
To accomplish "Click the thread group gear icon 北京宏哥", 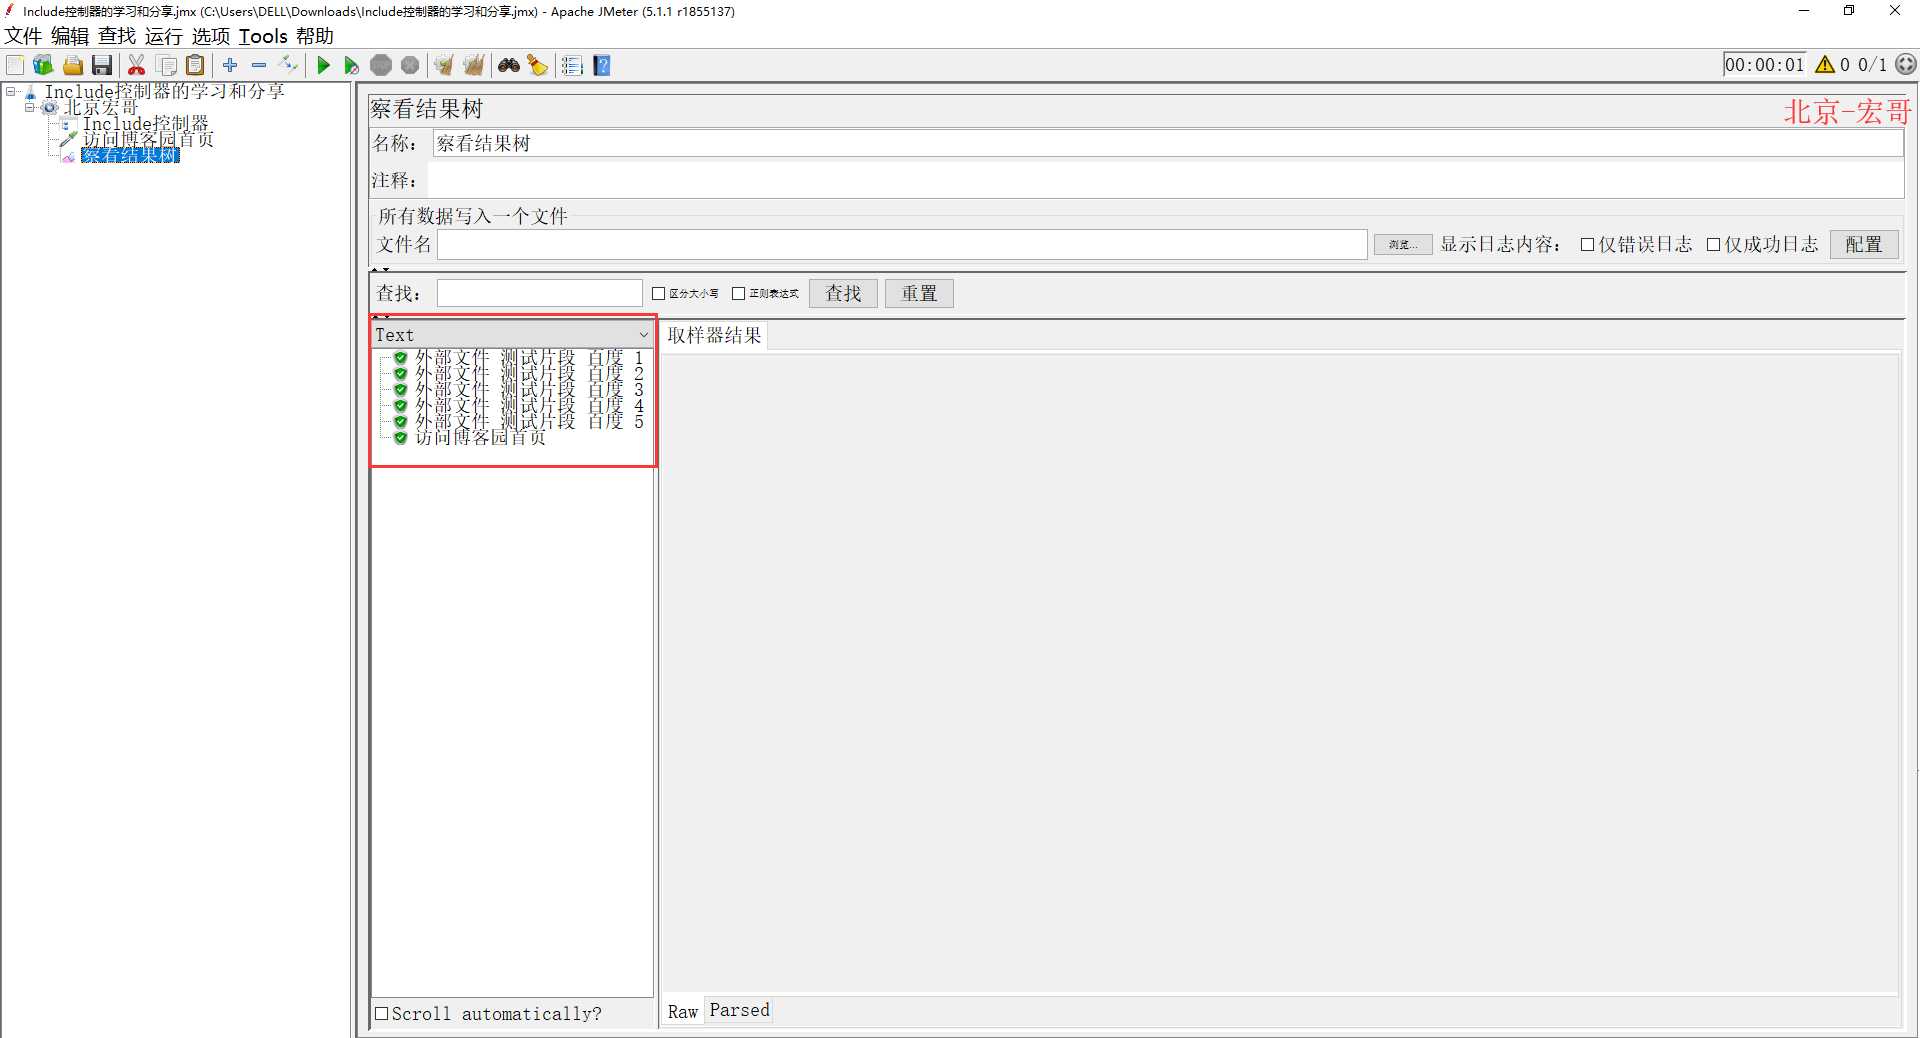I will tap(50, 108).
